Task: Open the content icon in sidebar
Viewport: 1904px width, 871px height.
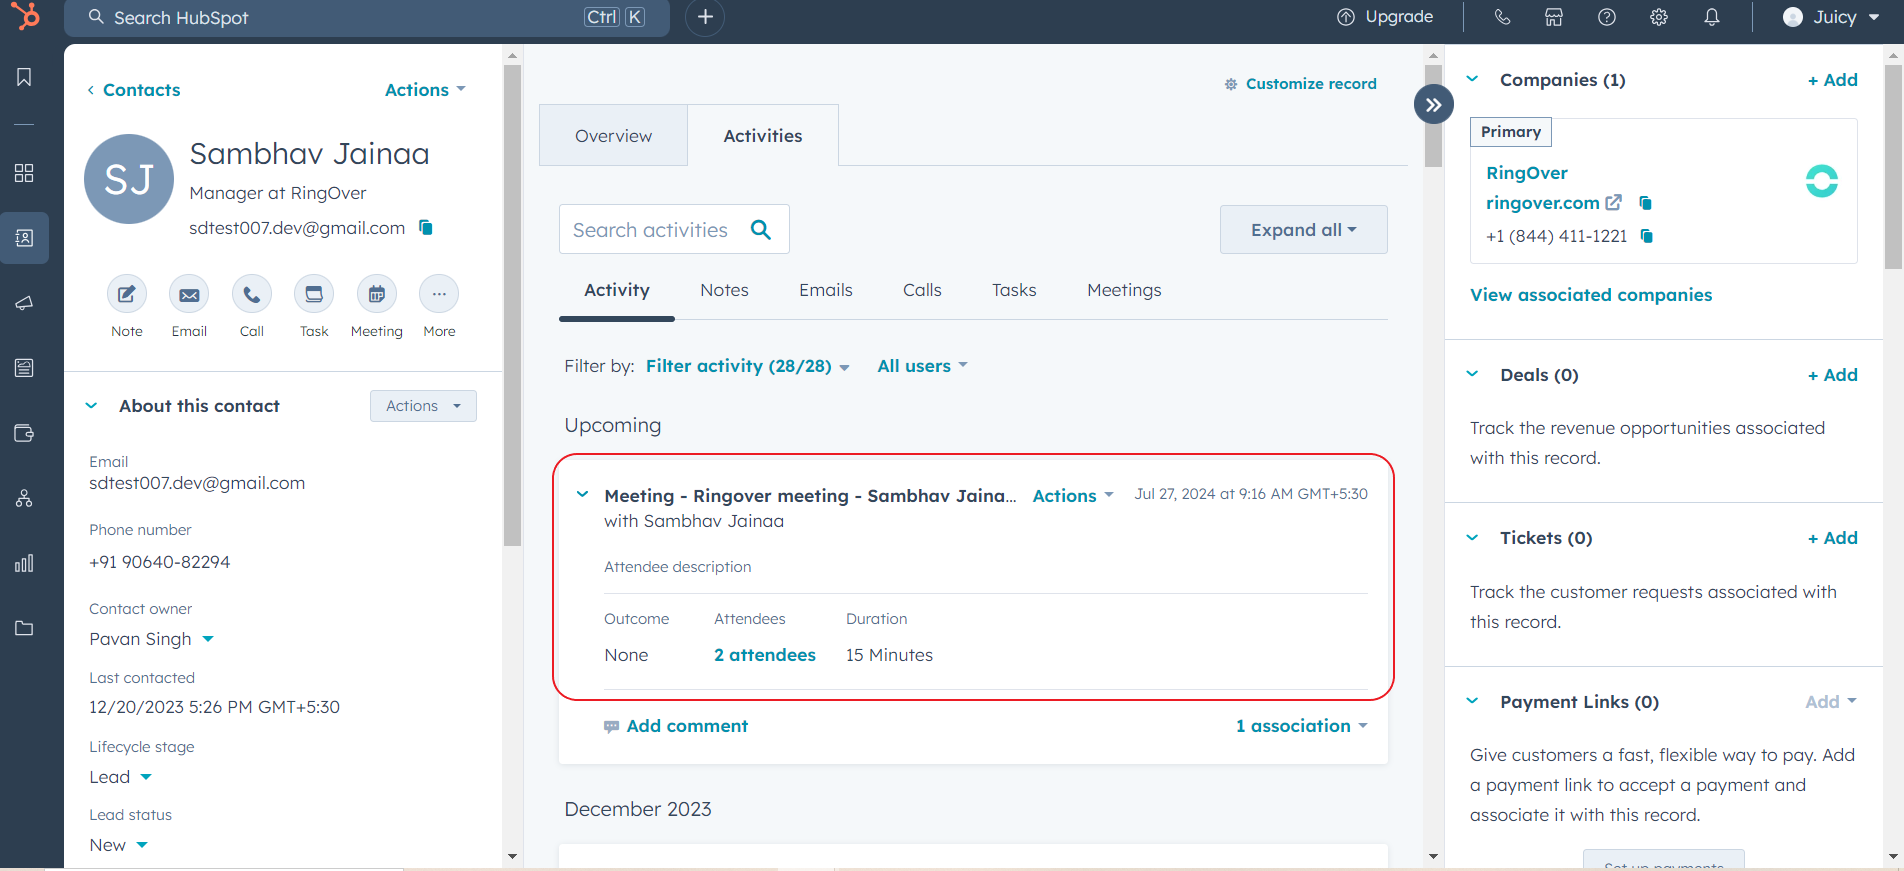Action: (x=24, y=368)
